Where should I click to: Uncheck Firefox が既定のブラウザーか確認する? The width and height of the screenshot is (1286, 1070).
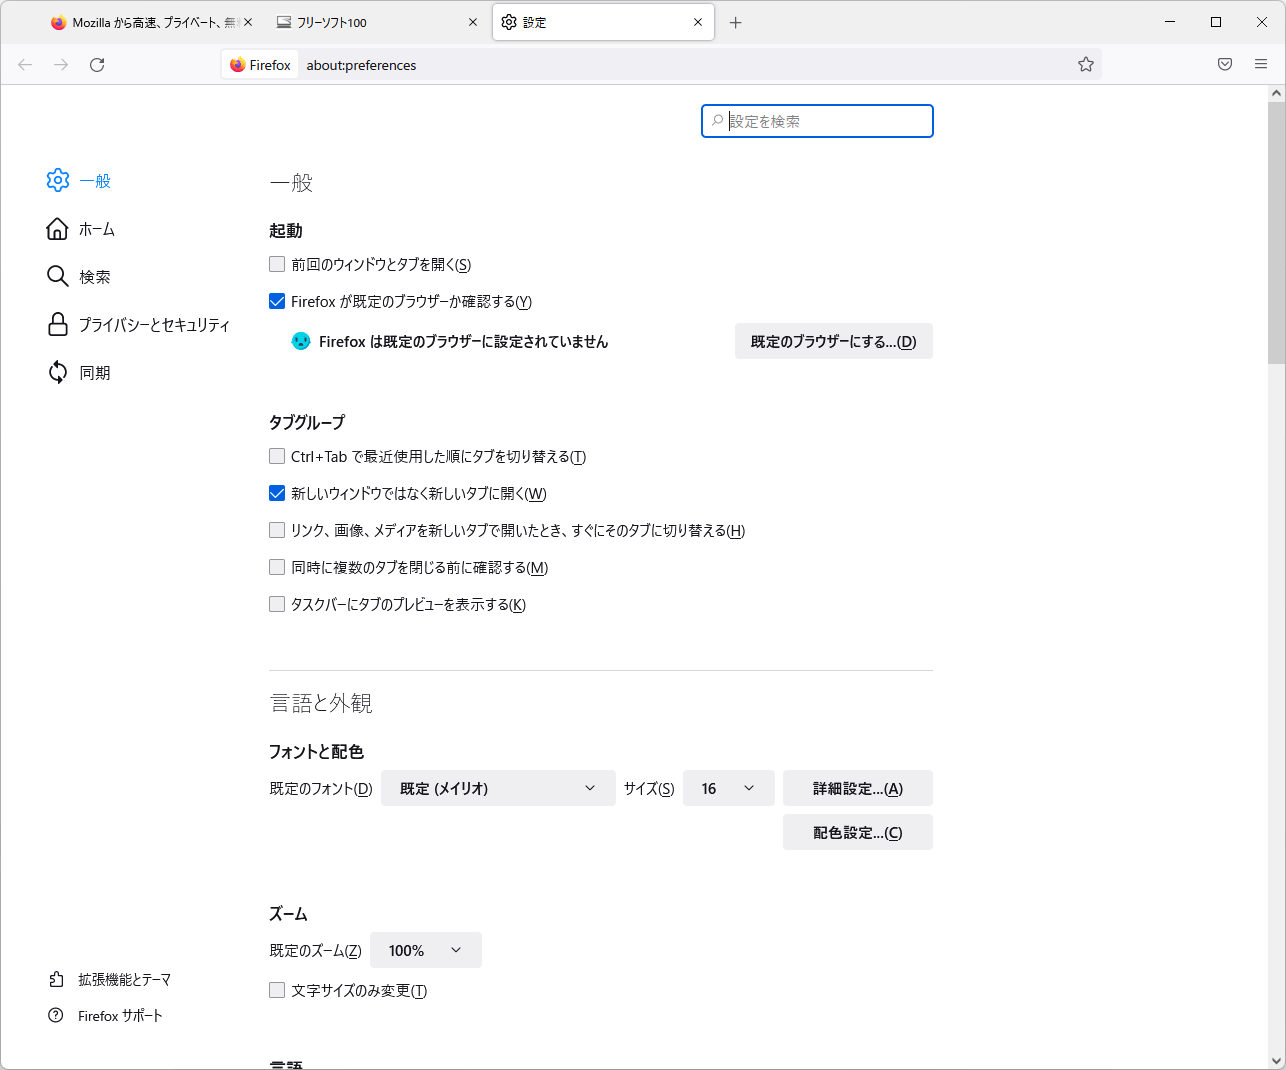277,301
